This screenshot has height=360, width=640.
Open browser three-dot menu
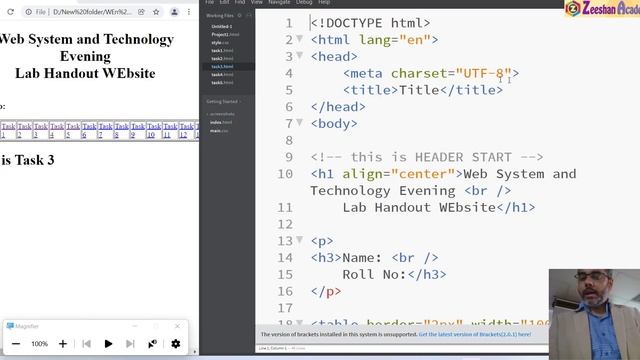pyautogui.click(x=189, y=12)
